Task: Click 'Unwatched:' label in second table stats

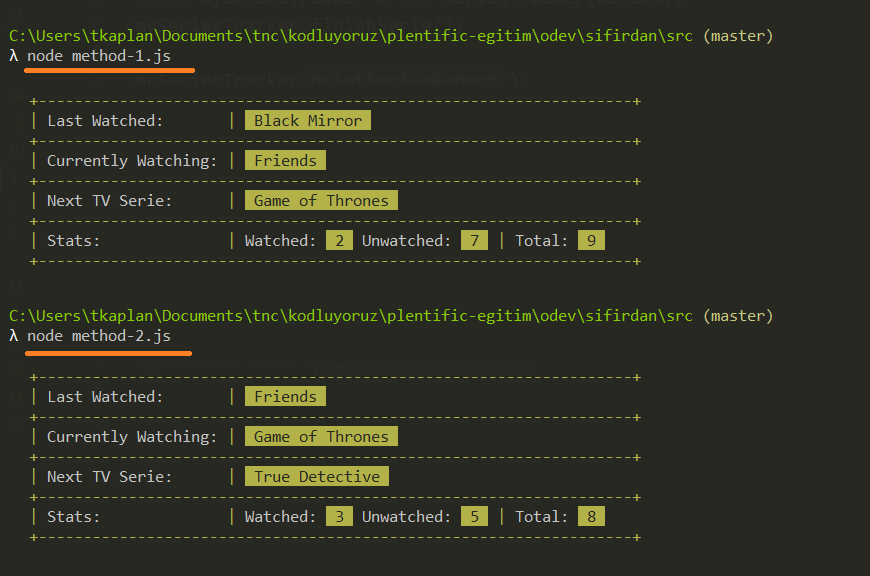Action: point(406,516)
